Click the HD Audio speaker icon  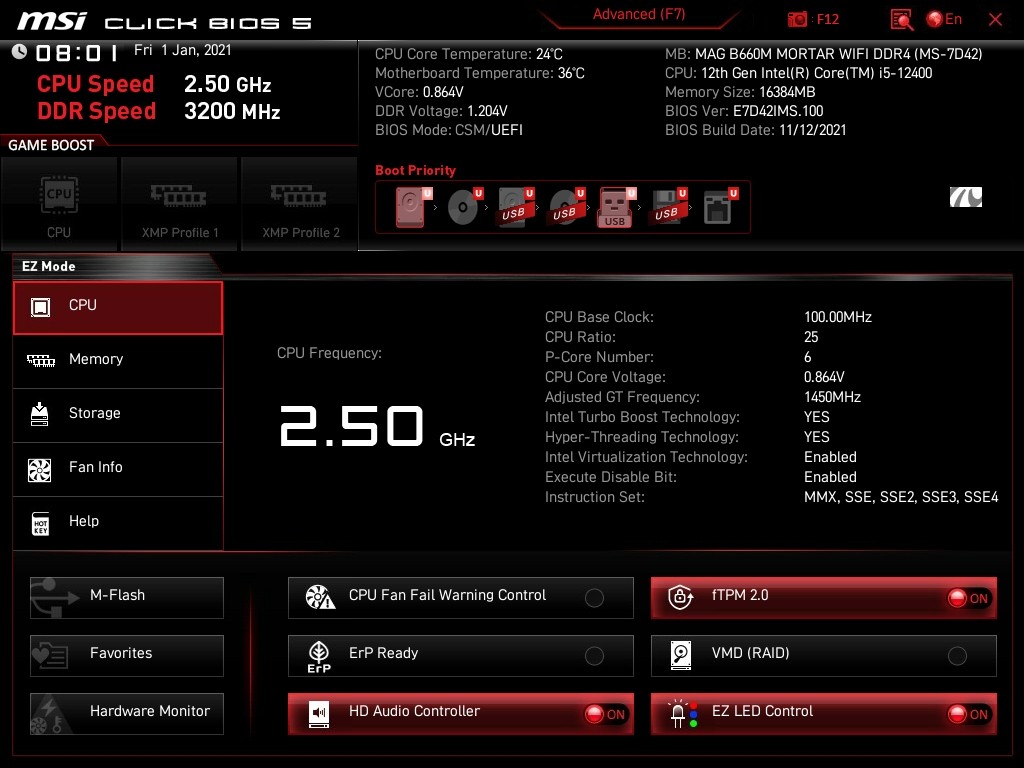pos(319,714)
